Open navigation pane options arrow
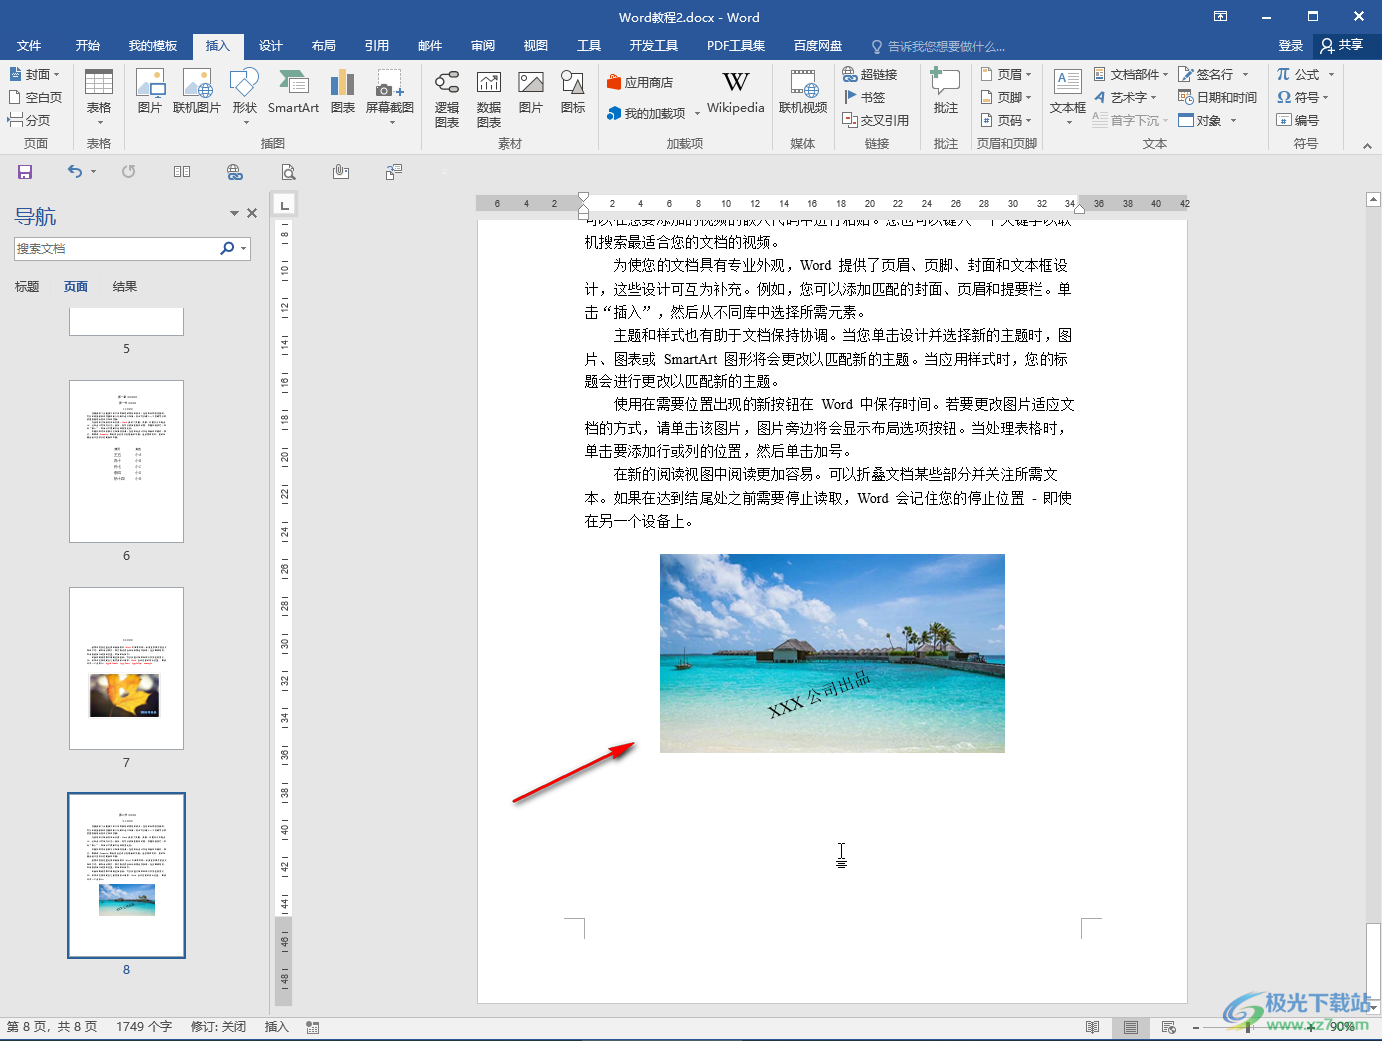Viewport: 1382px width, 1041px height. pos(234,213)
